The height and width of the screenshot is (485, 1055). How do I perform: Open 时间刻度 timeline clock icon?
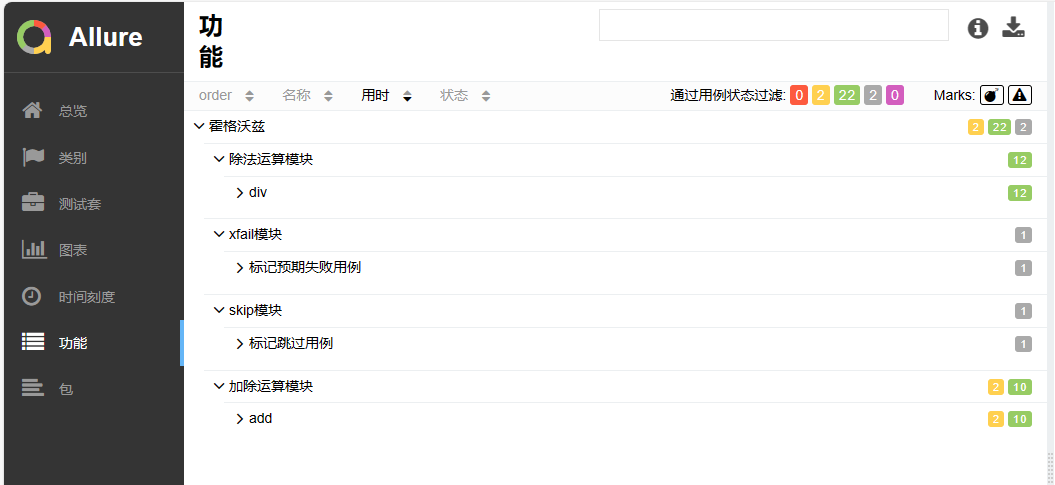point(32,296)
